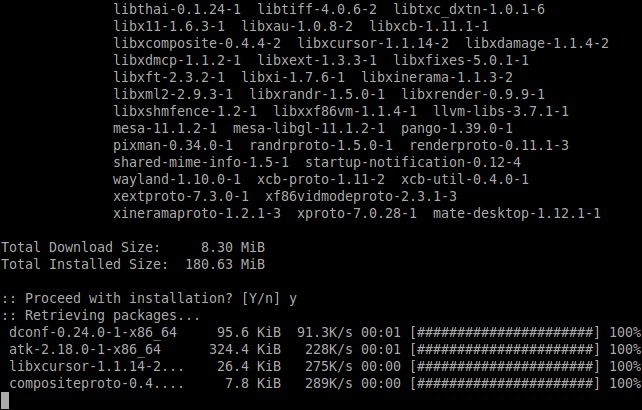Select the pango-1.39.0-1 package name

click(x=457, y=128)
